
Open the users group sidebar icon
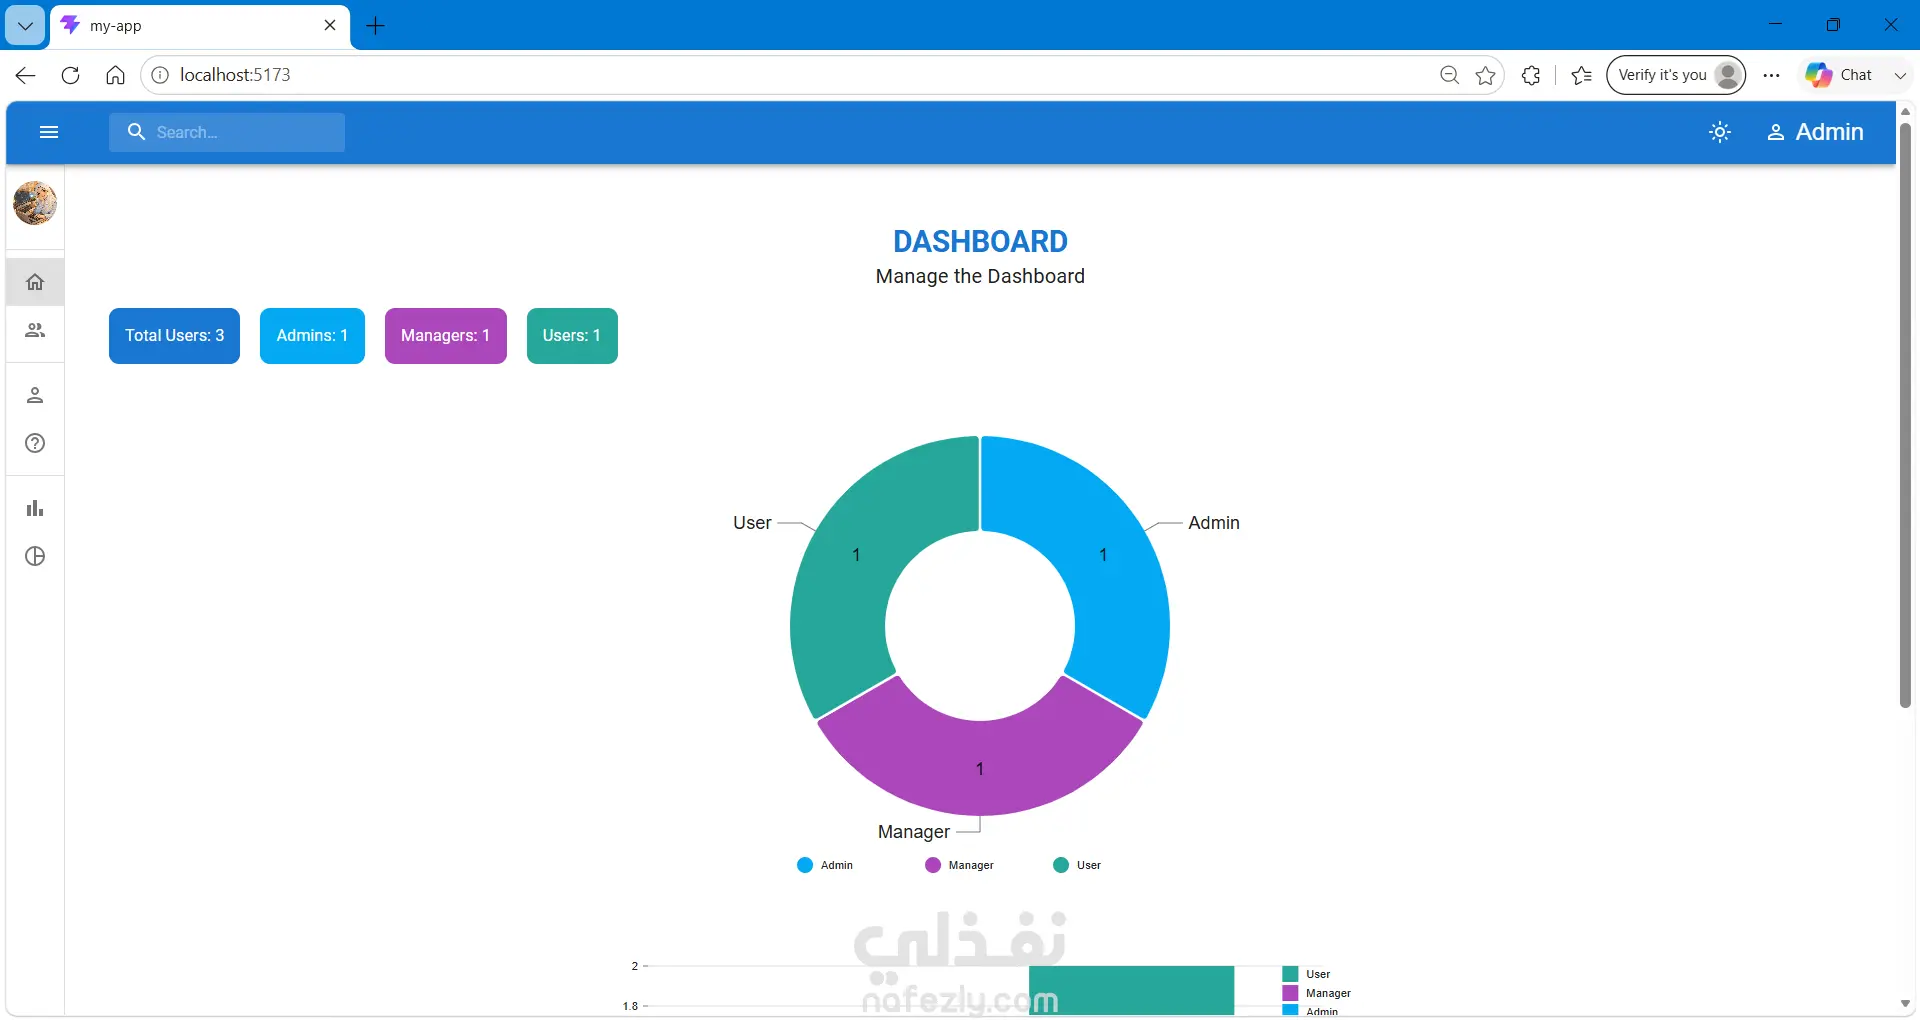click(35, 330)
